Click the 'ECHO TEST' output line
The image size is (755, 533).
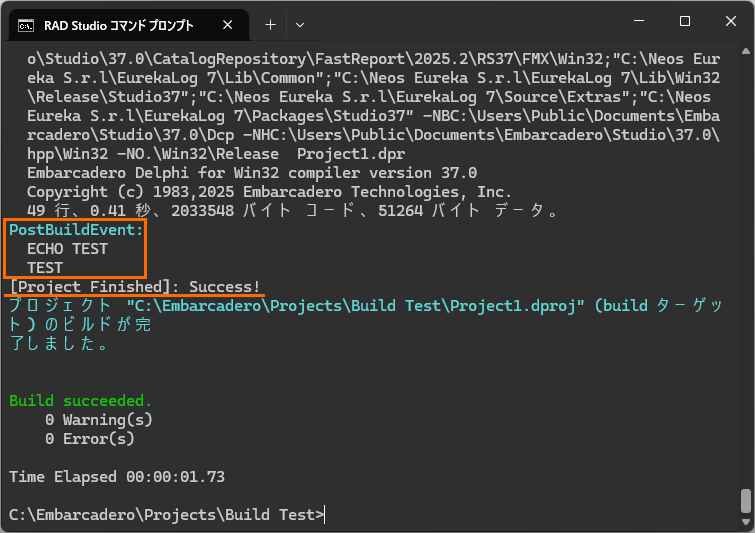[x=67, y=249]
